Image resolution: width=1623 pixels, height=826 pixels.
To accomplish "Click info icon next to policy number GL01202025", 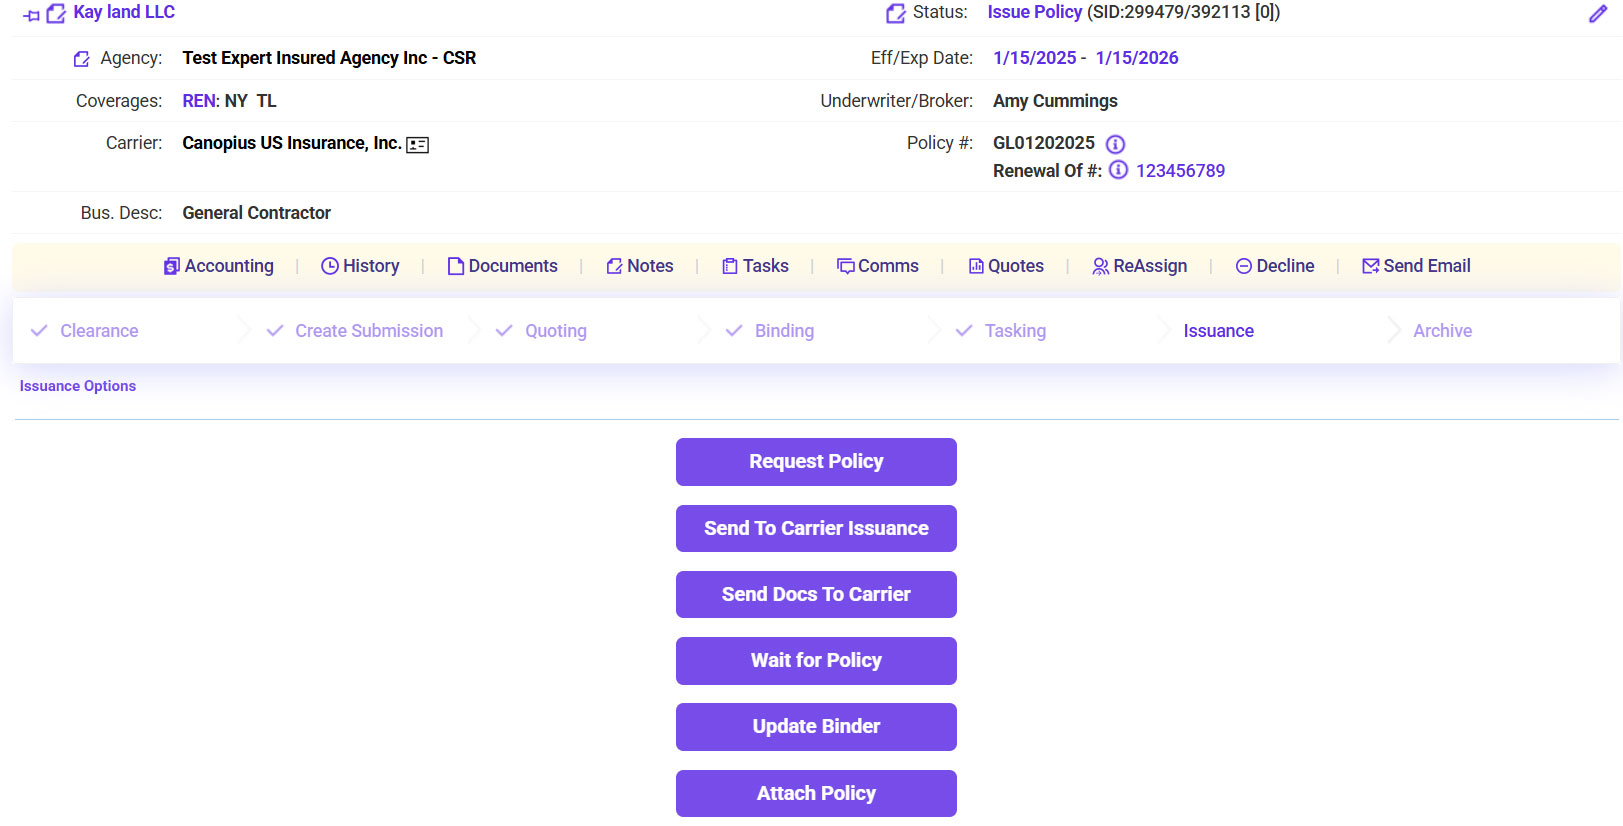I will pos(1115,144).
